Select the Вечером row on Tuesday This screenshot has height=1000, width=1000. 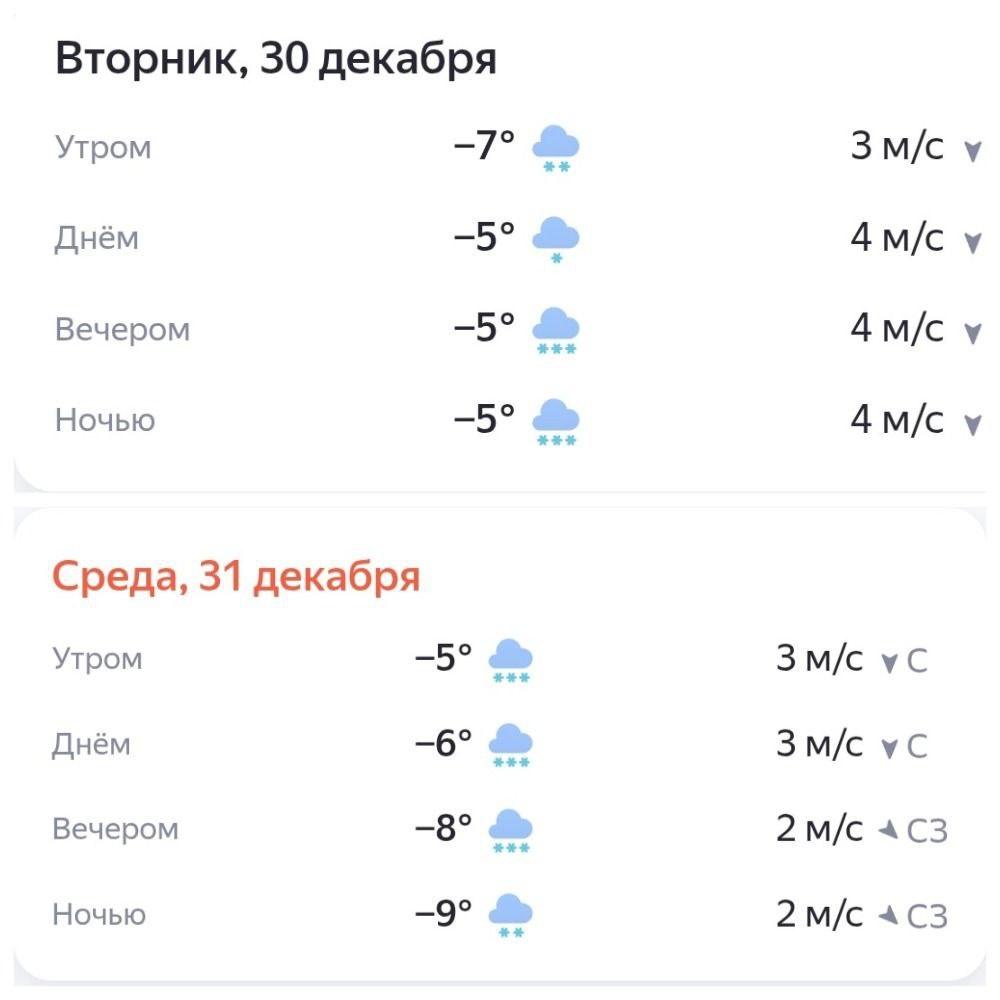(500, 330)
